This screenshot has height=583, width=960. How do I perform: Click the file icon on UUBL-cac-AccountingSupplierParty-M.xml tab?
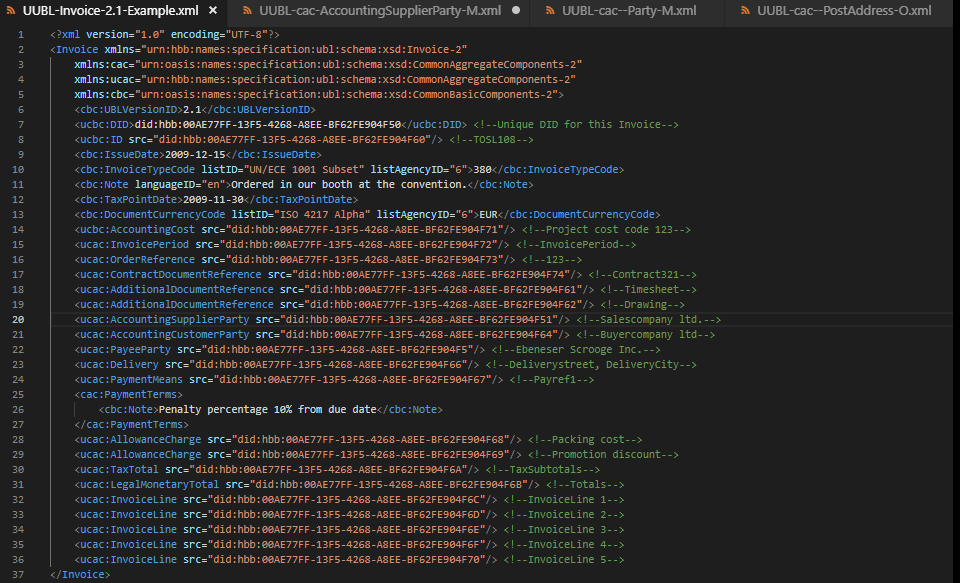[247, 10]
